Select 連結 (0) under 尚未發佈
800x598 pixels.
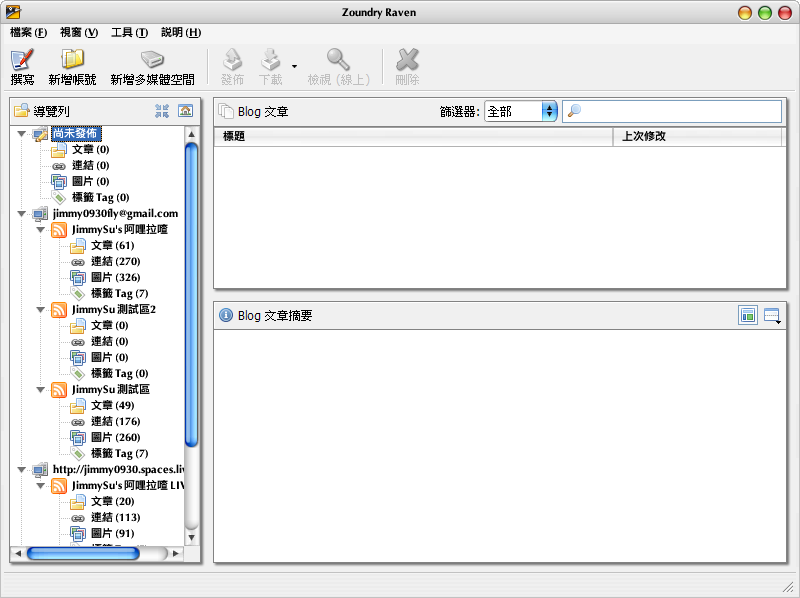coord(90,165)
